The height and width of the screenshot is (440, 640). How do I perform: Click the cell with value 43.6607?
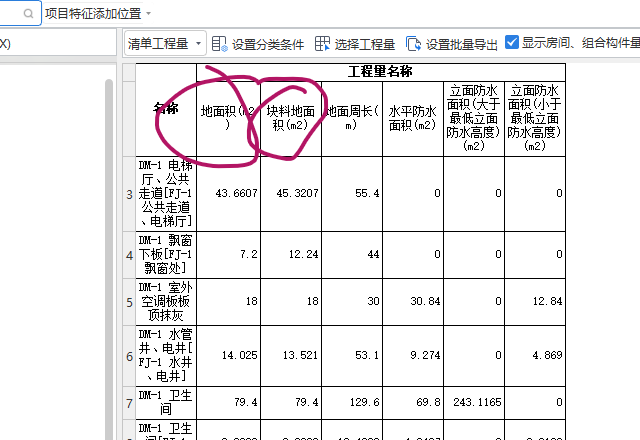coord(228,194)
